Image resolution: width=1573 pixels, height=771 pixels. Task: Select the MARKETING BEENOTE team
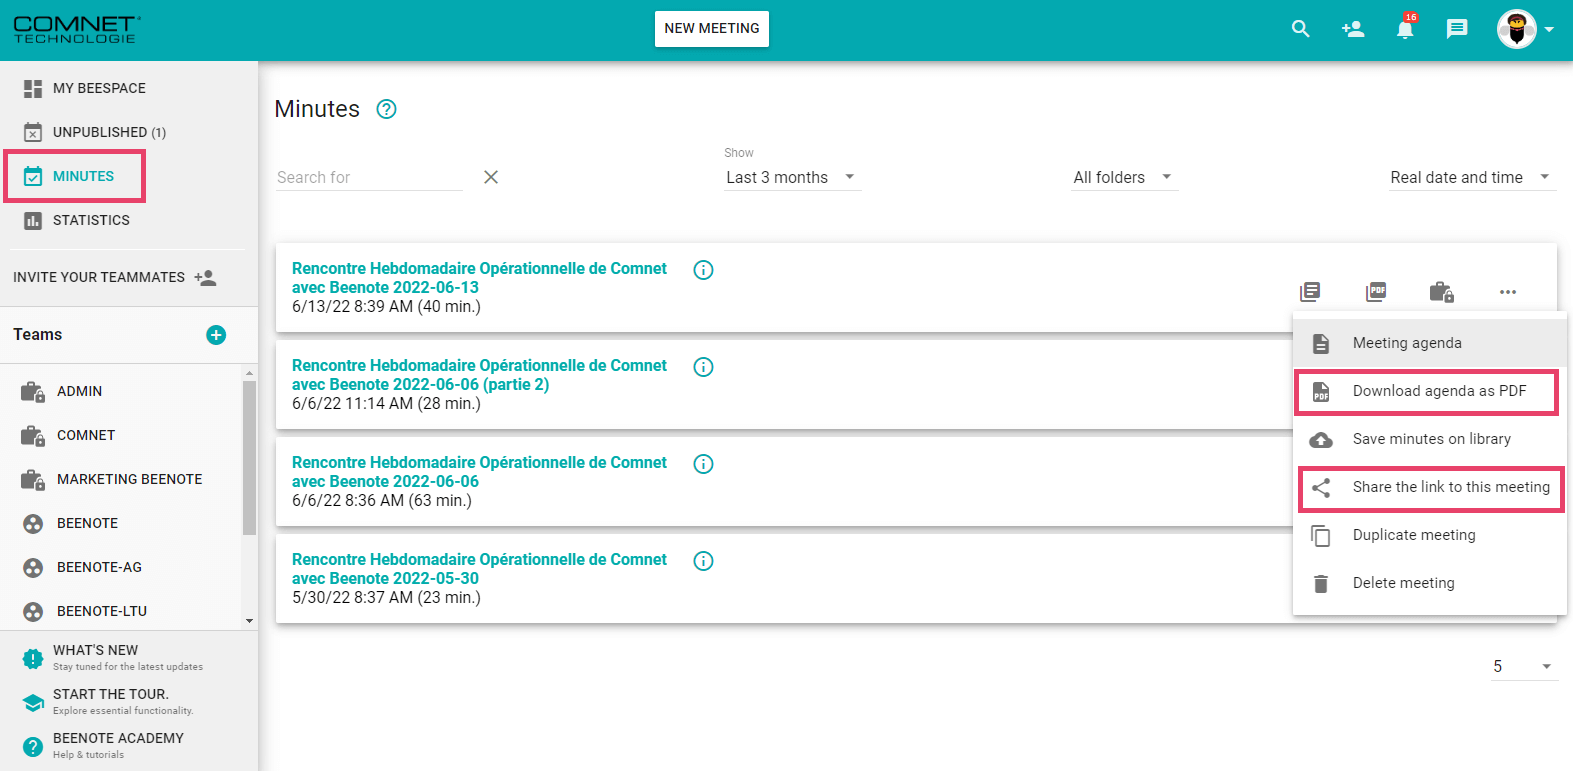129,479
